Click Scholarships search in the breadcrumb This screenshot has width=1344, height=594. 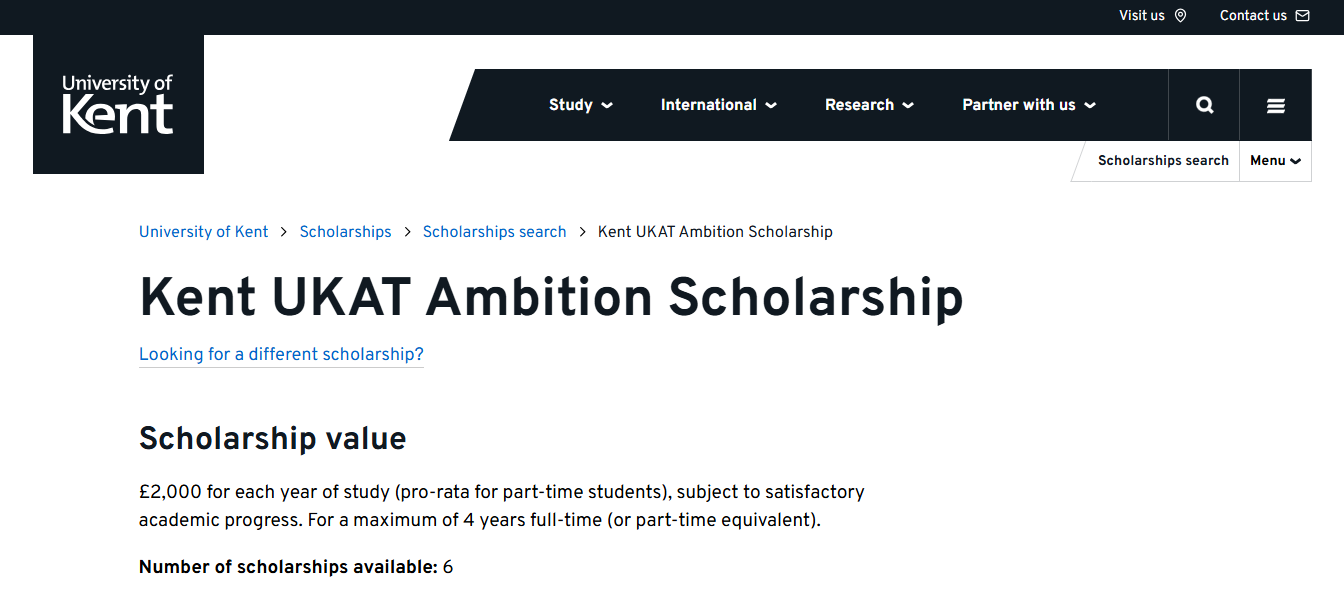coord(494,231)
